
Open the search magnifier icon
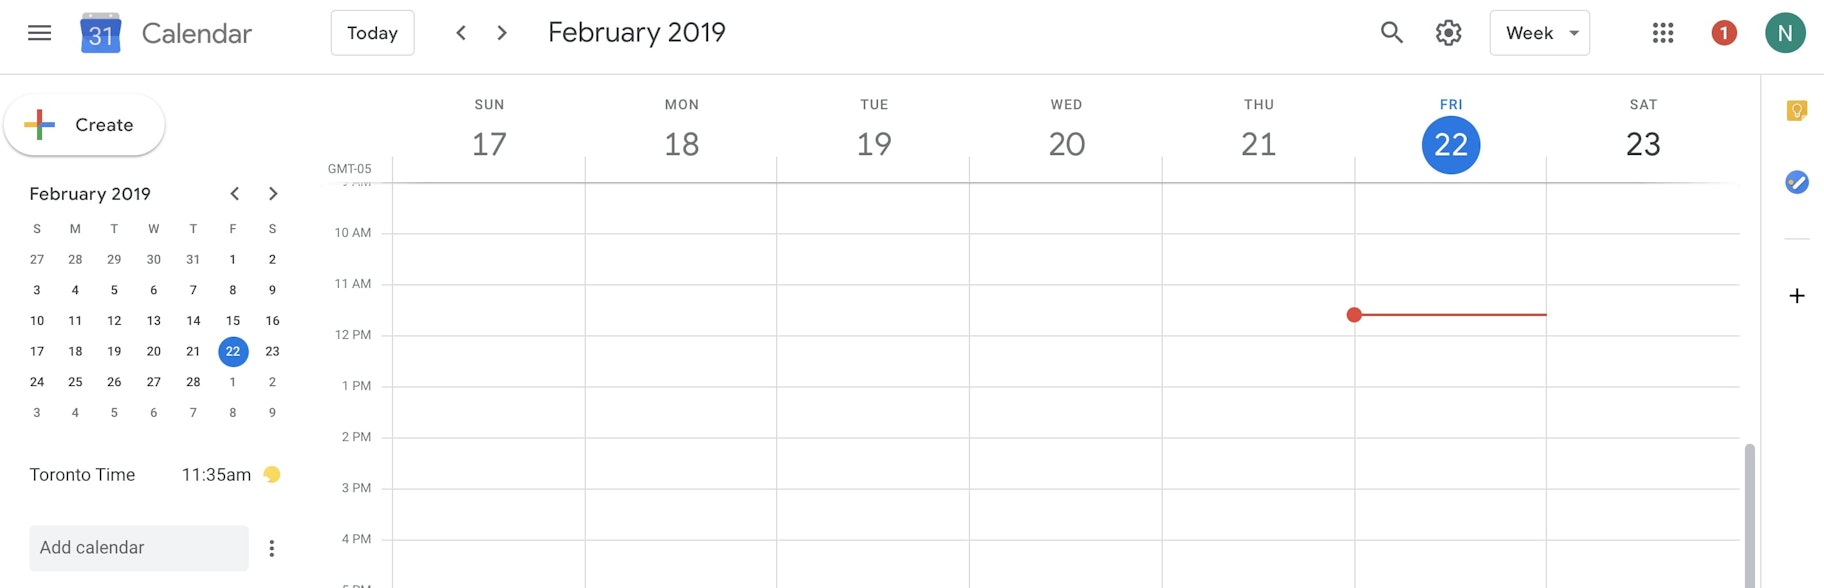pos(1391,33)
